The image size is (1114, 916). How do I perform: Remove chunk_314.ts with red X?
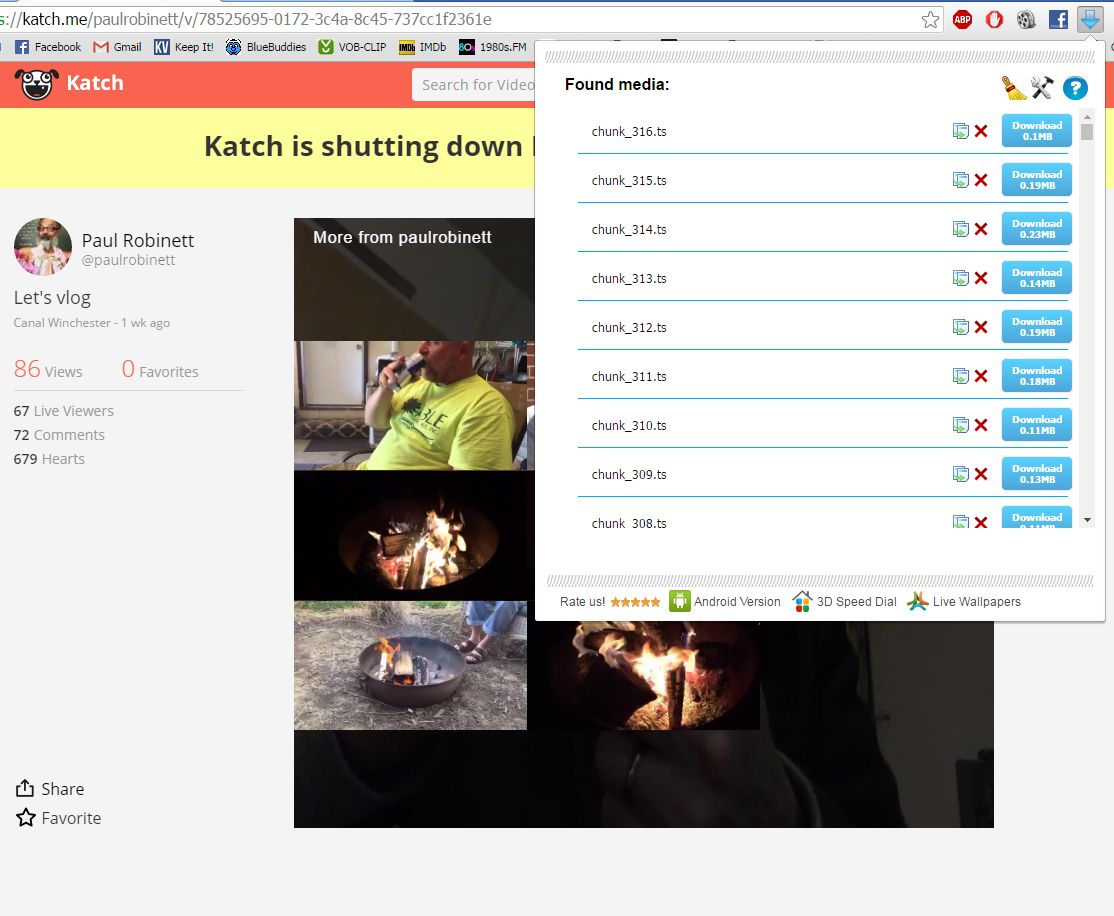(x=981, y=230)
